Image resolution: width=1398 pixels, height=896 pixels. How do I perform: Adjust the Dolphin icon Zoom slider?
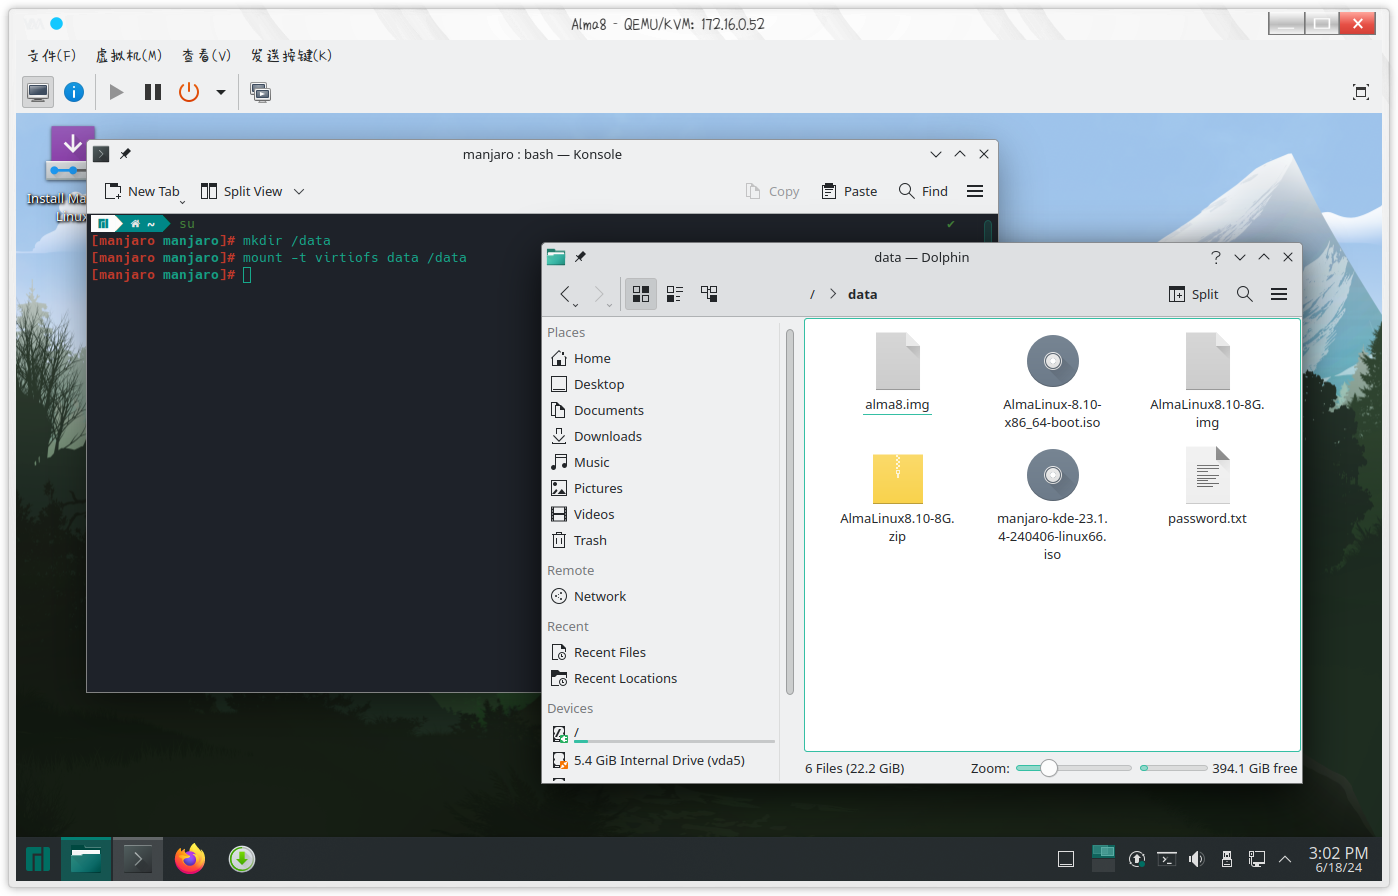[1073, 768]
